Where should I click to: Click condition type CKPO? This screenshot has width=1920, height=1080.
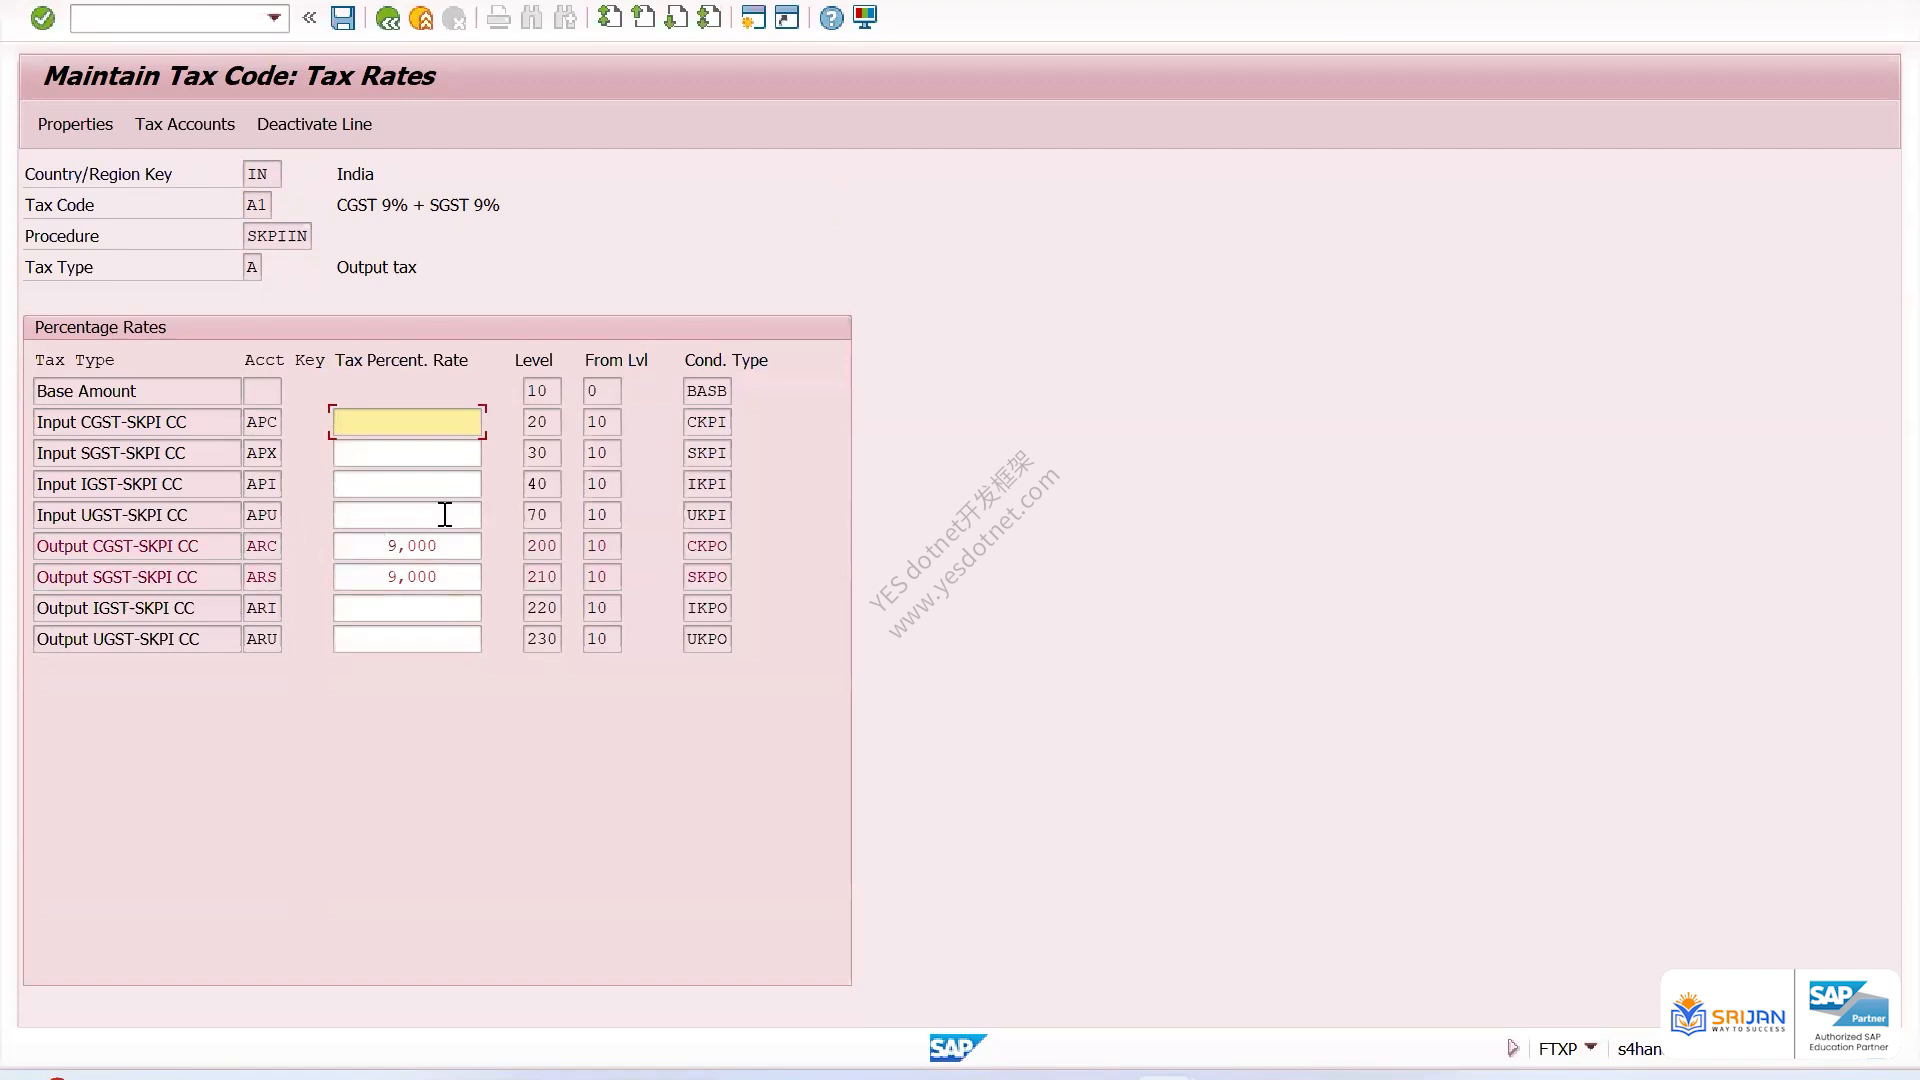707,546
